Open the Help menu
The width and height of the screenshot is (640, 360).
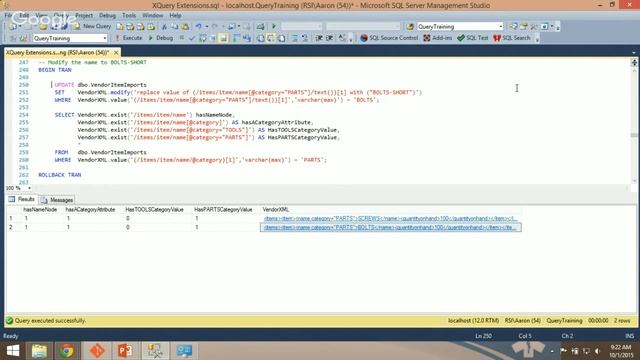coord(175,15)
